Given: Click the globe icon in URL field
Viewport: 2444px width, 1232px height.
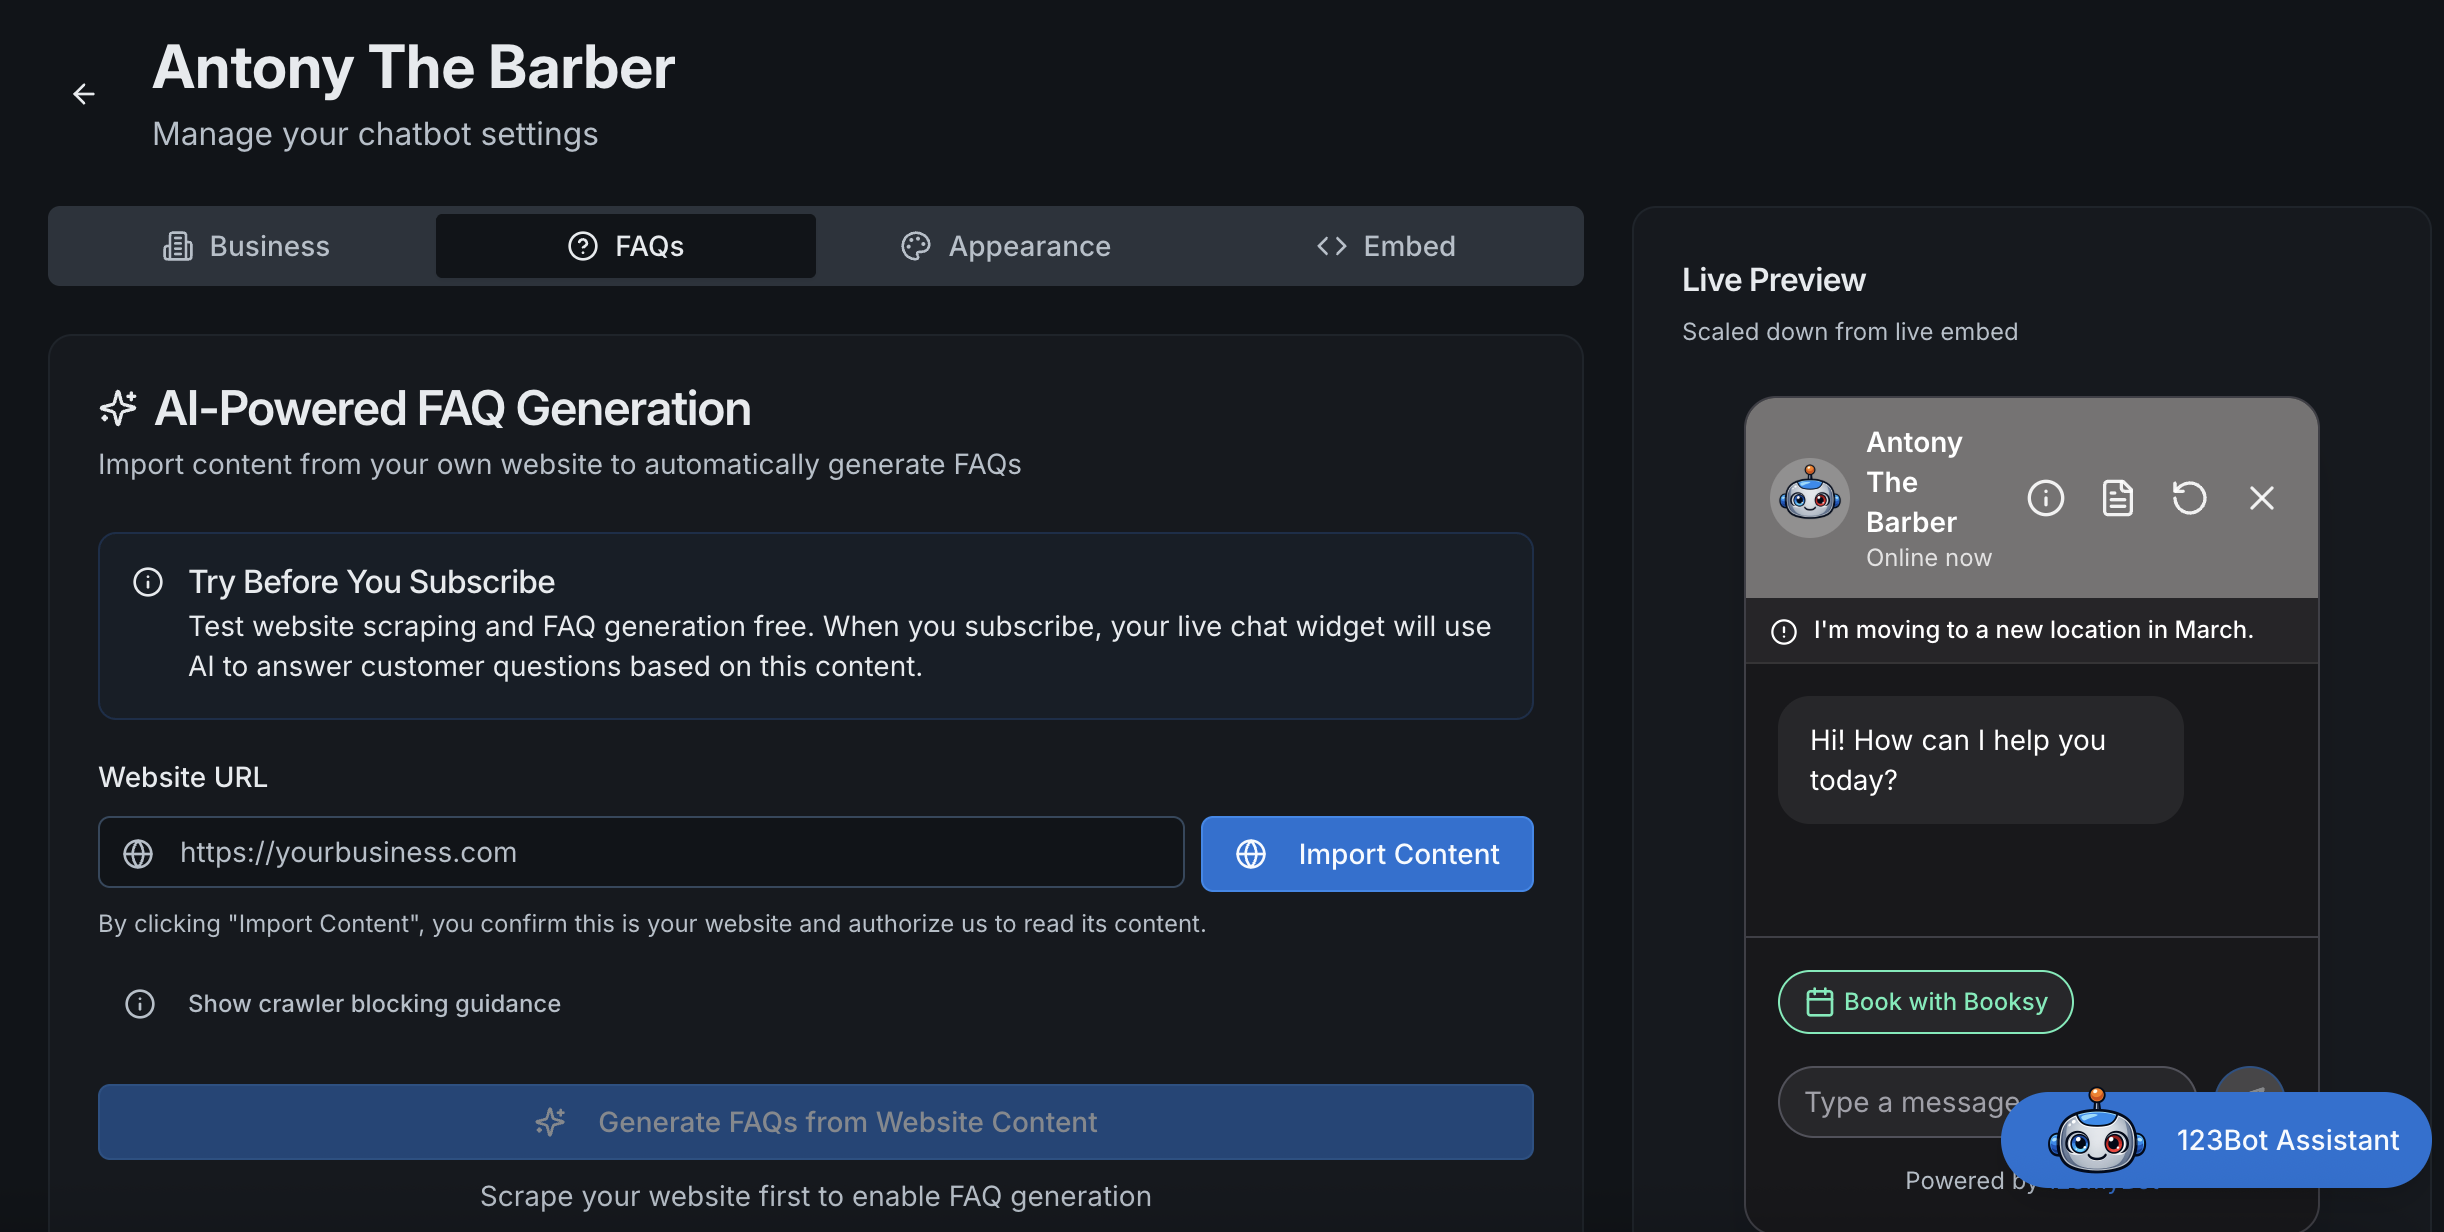Looking at the screenshot, I should click(x=138, y=853).
